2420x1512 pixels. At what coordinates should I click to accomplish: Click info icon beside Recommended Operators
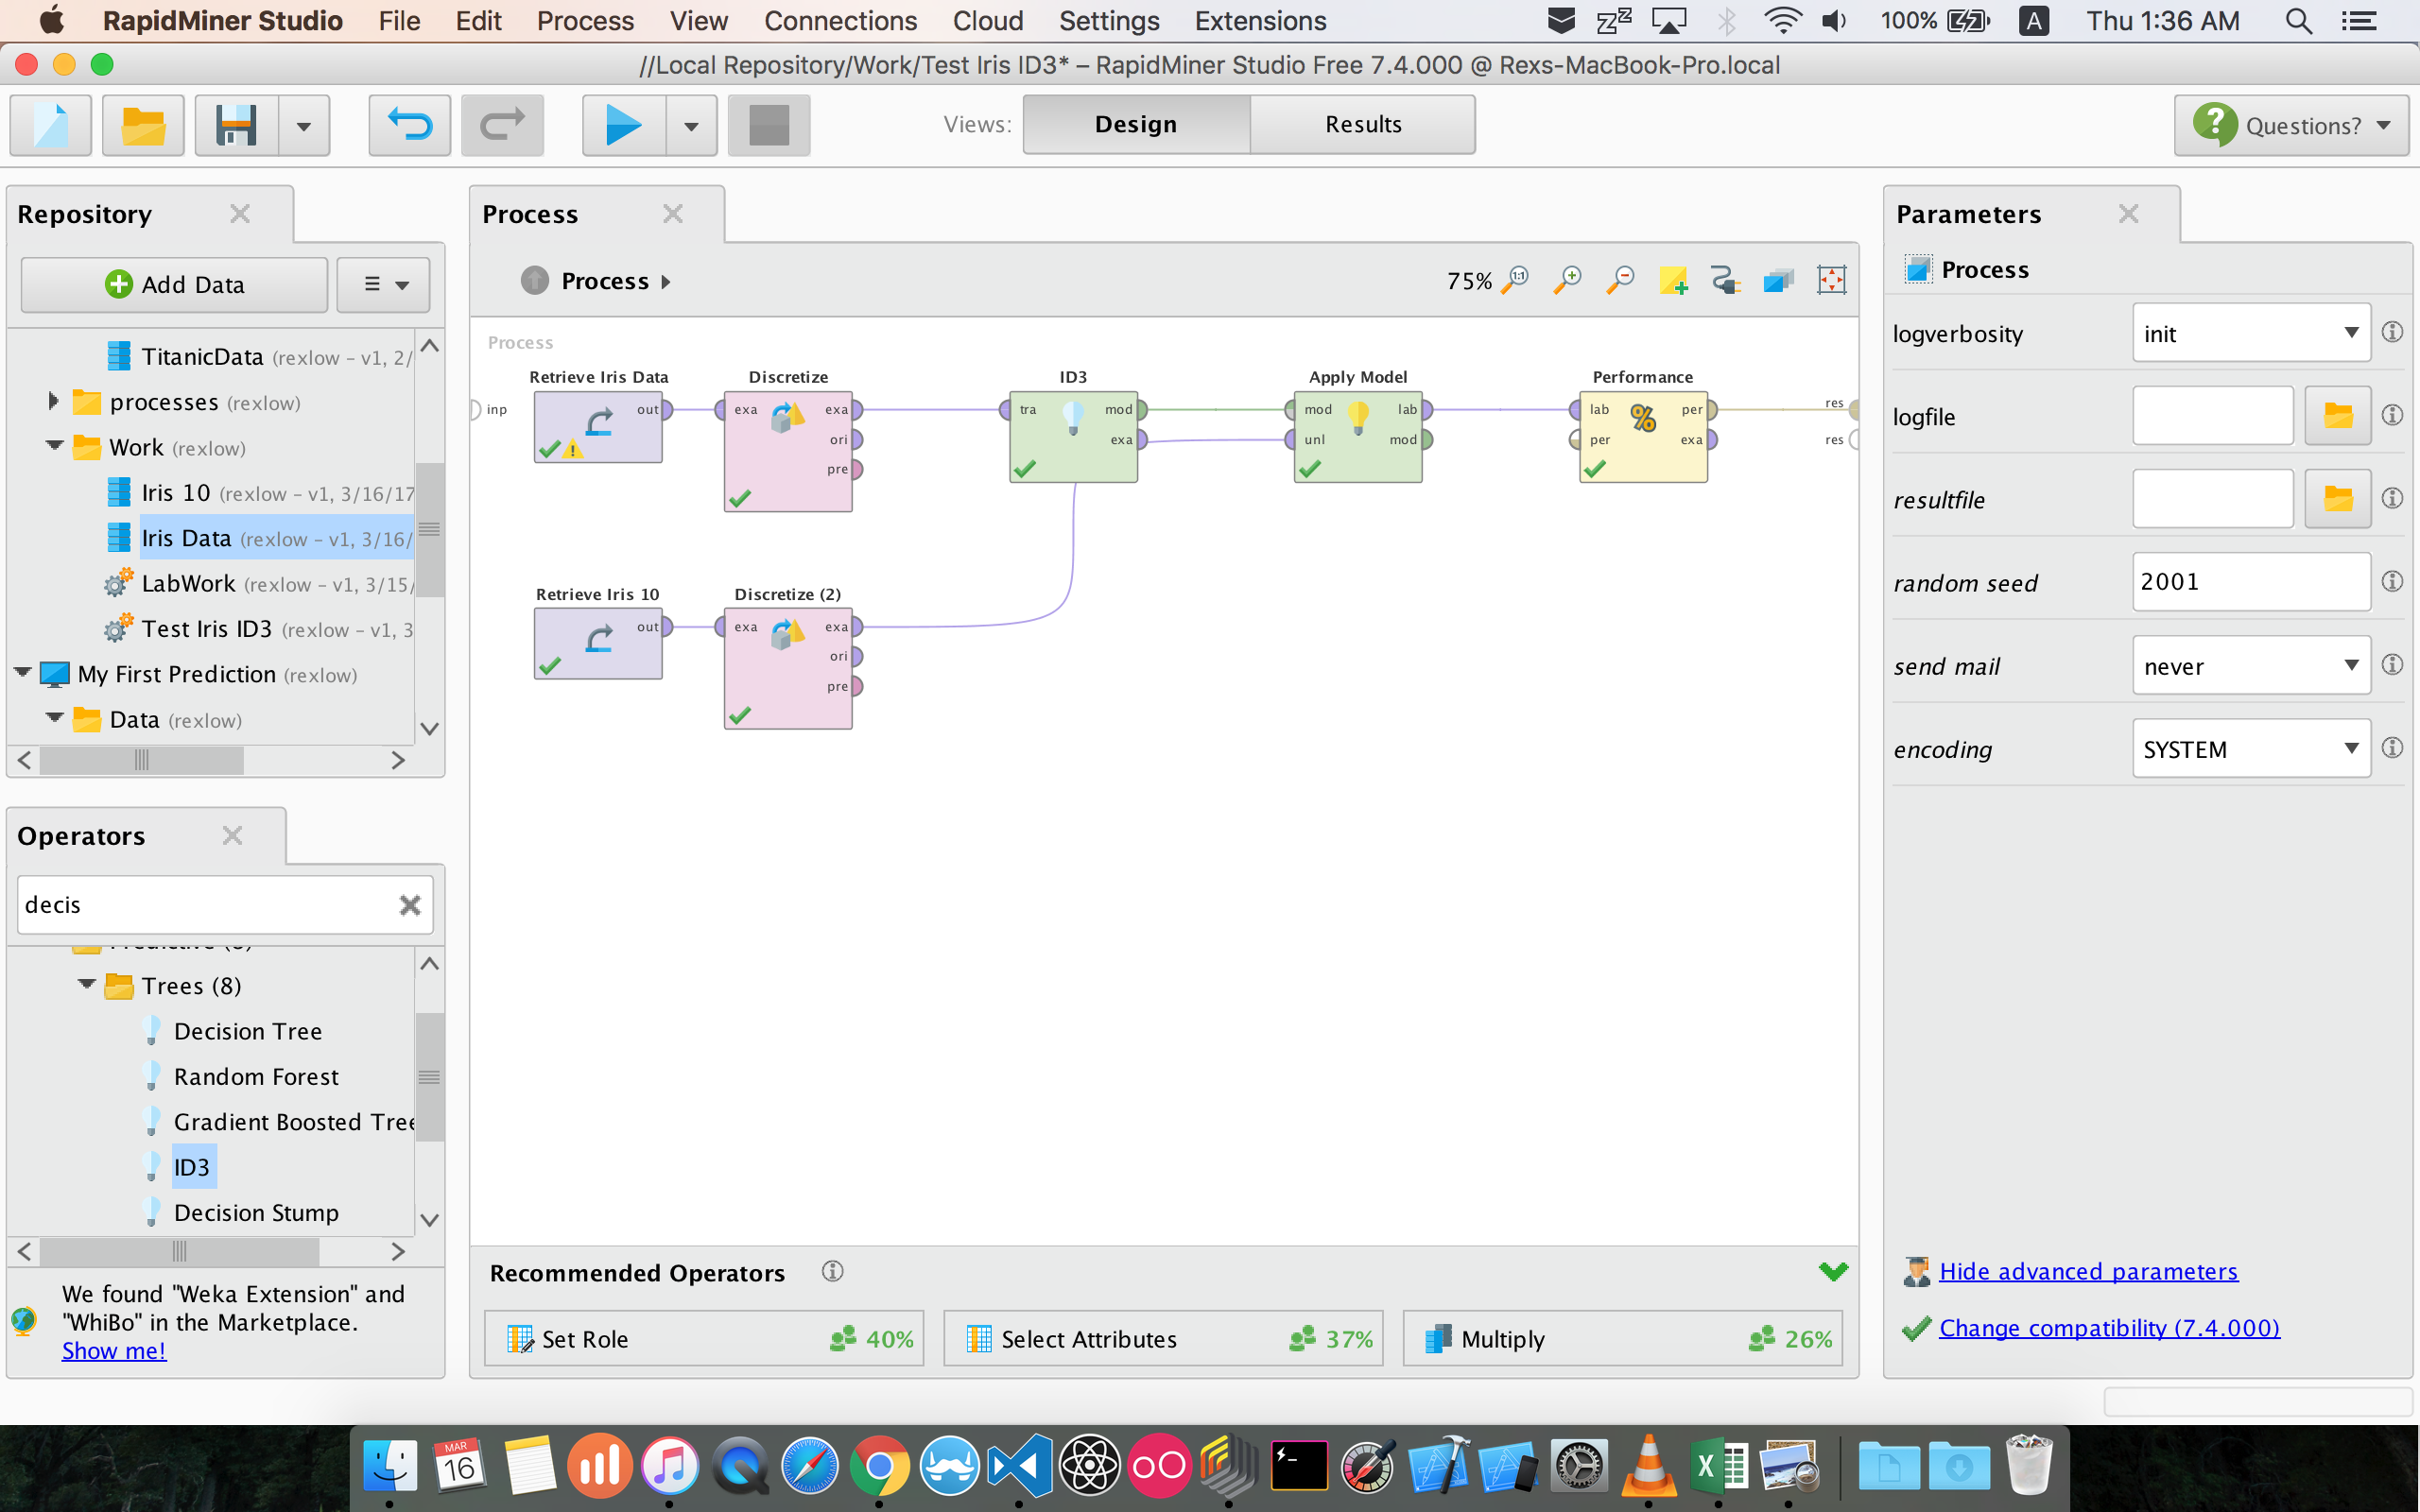coord(832,1271)
